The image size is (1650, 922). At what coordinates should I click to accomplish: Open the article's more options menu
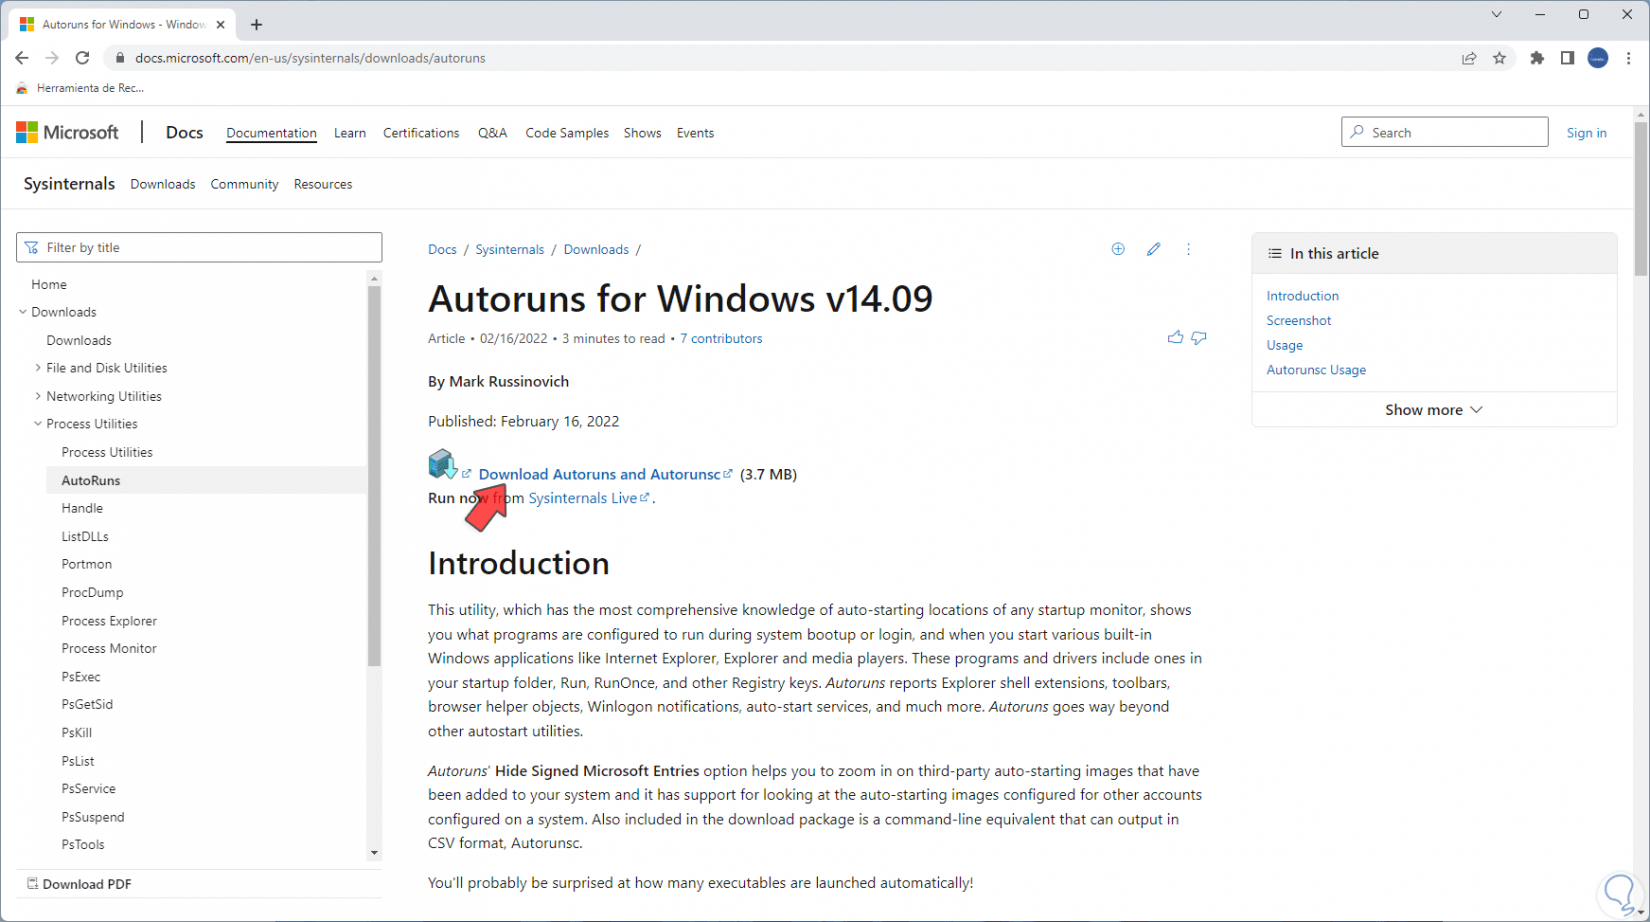tap(1188, 249)
